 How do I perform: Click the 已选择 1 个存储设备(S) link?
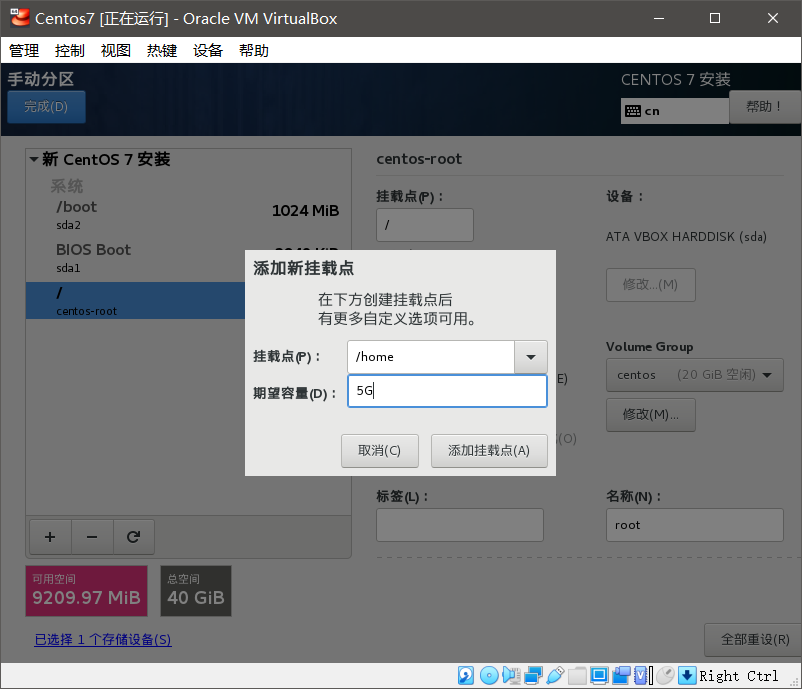[x=102, y=640]
